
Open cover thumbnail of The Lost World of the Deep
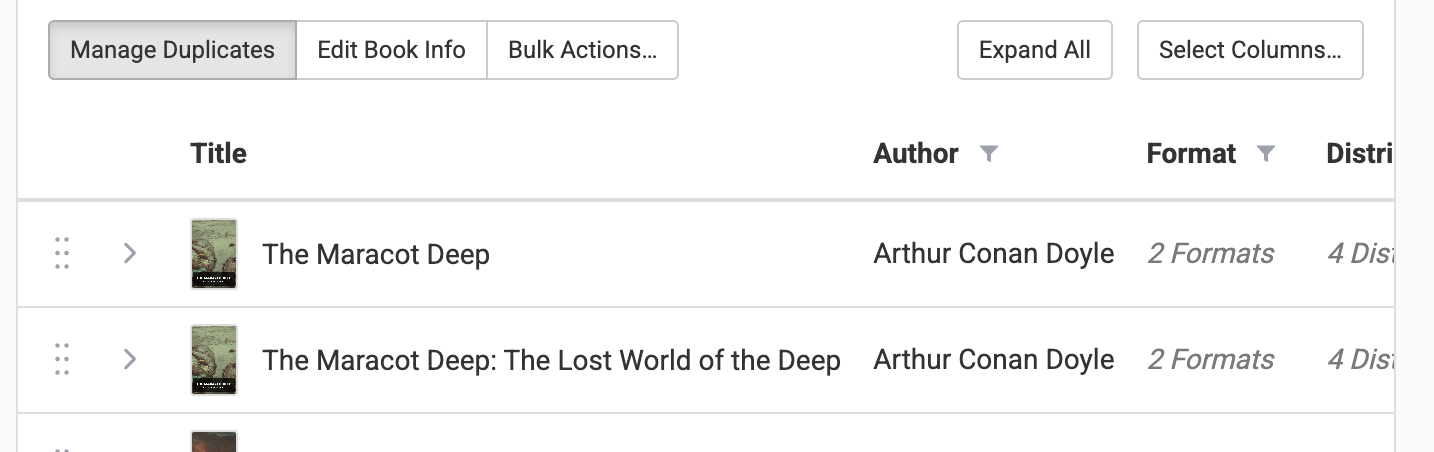click(x=214, y=359)
